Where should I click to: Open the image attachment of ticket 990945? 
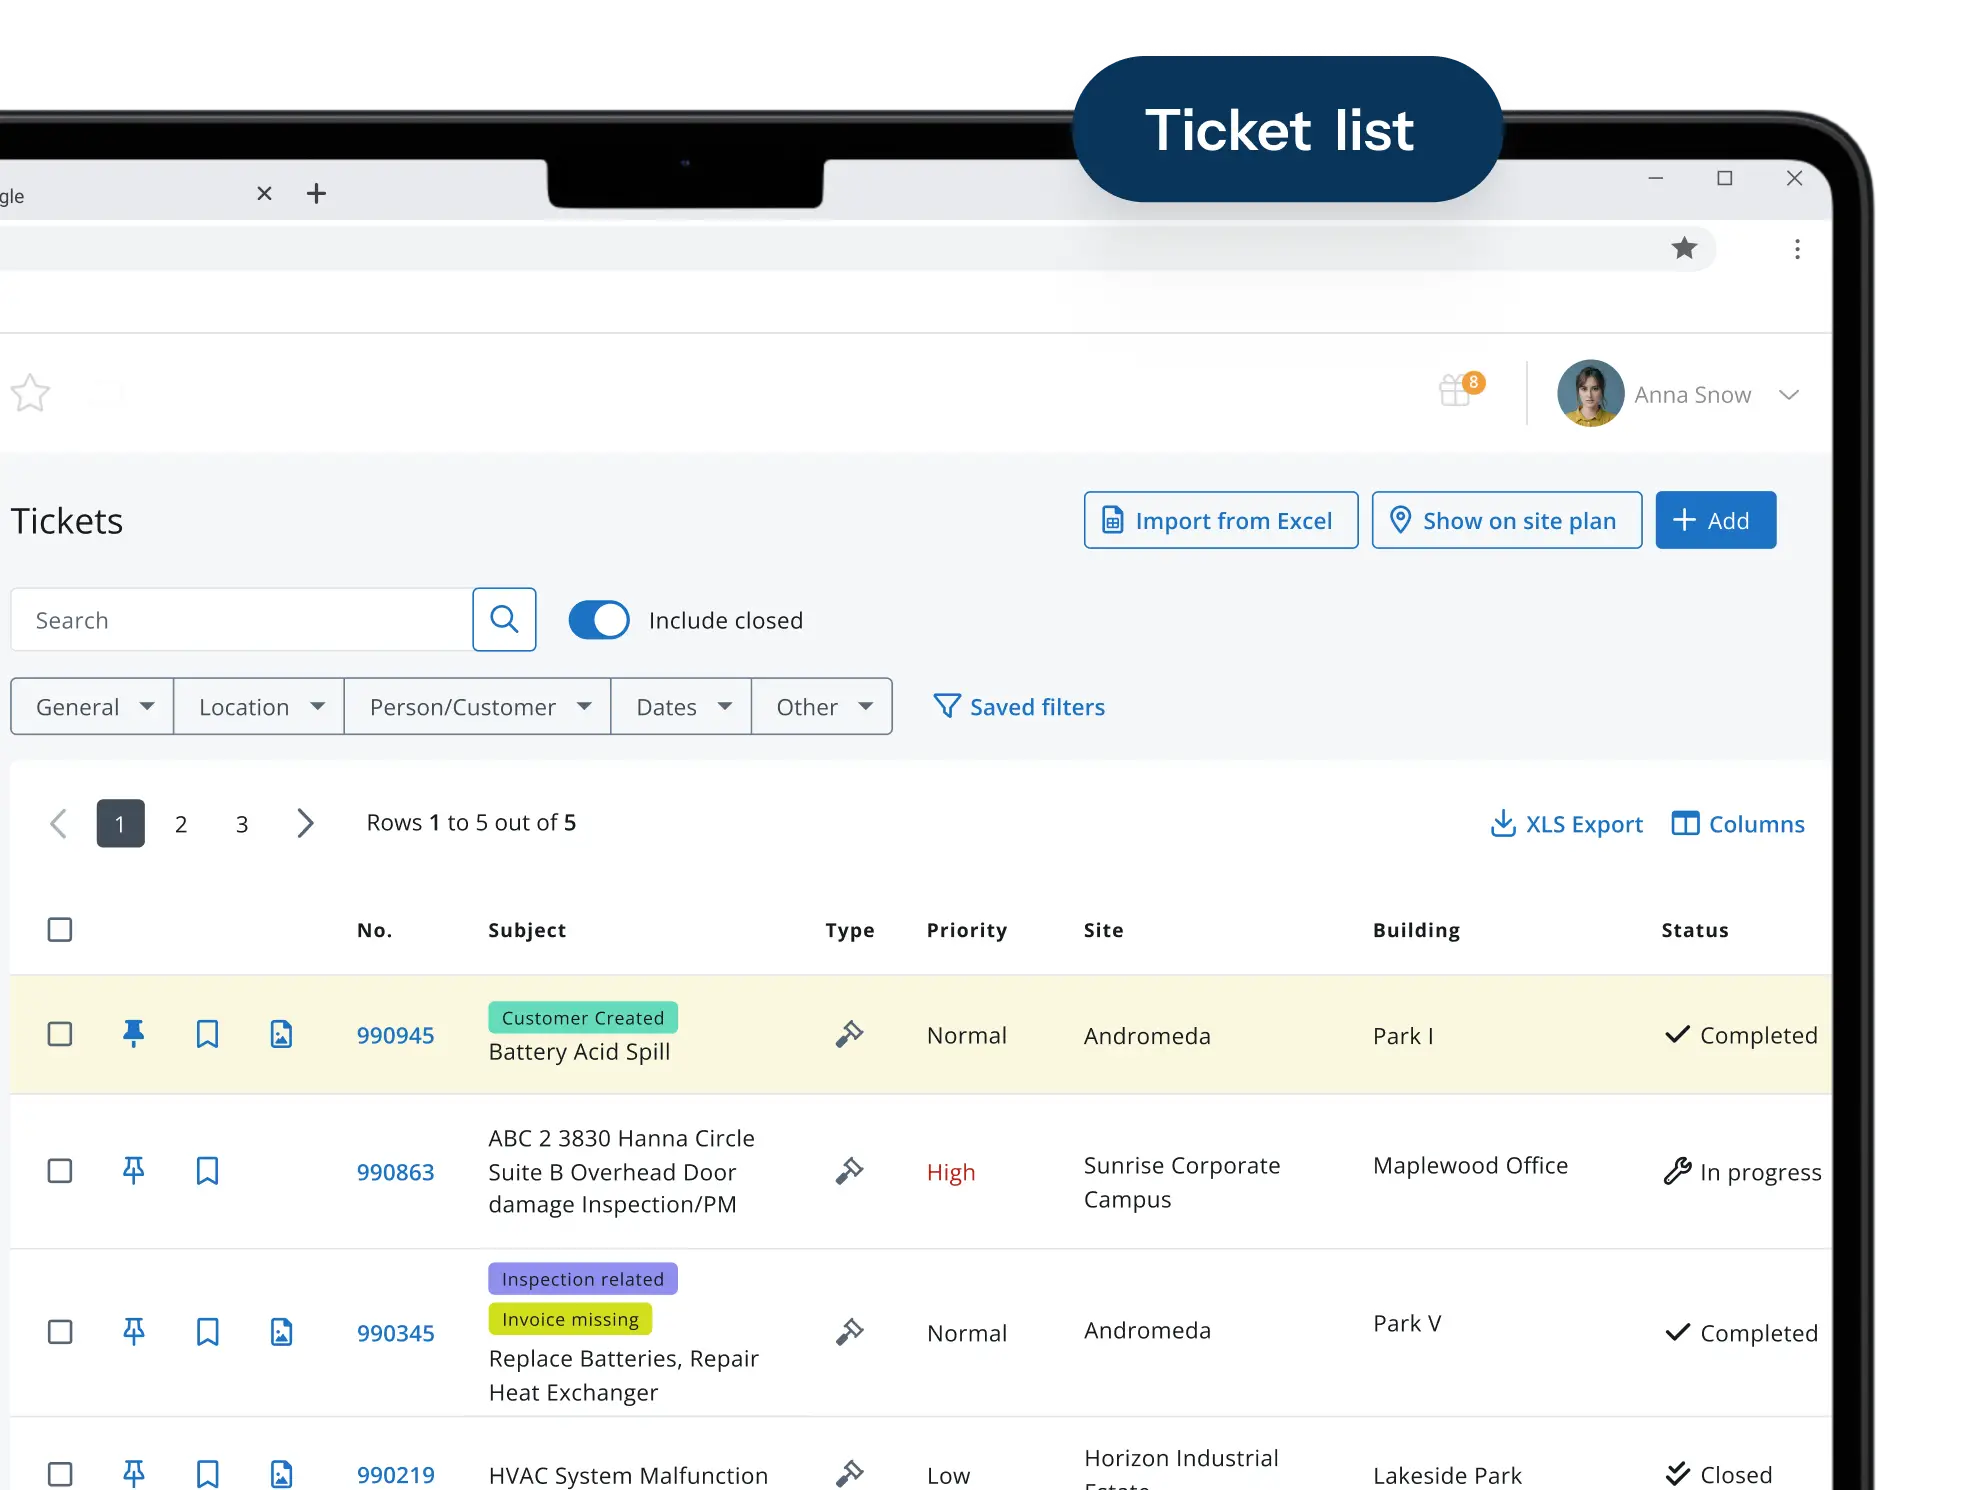tap(281, 1034)
